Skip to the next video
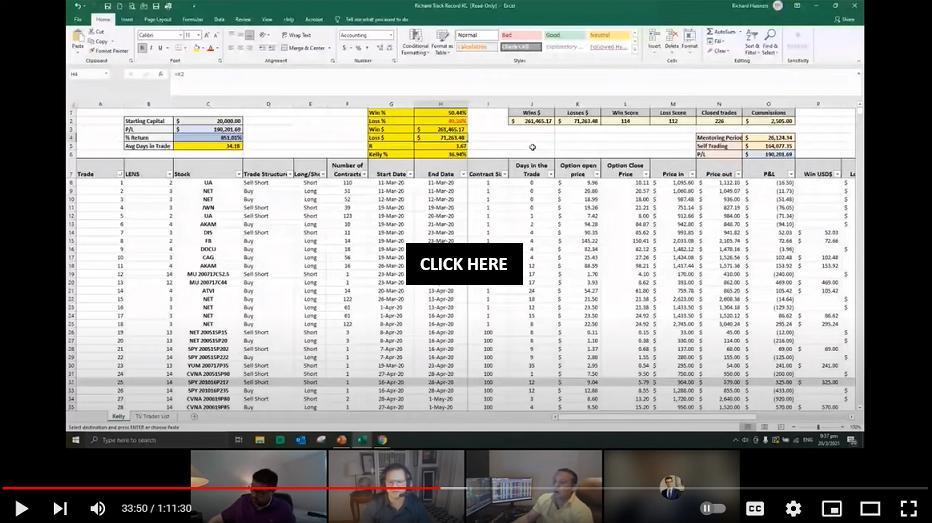Screen dimensions: 932x523 pos(60,508)
